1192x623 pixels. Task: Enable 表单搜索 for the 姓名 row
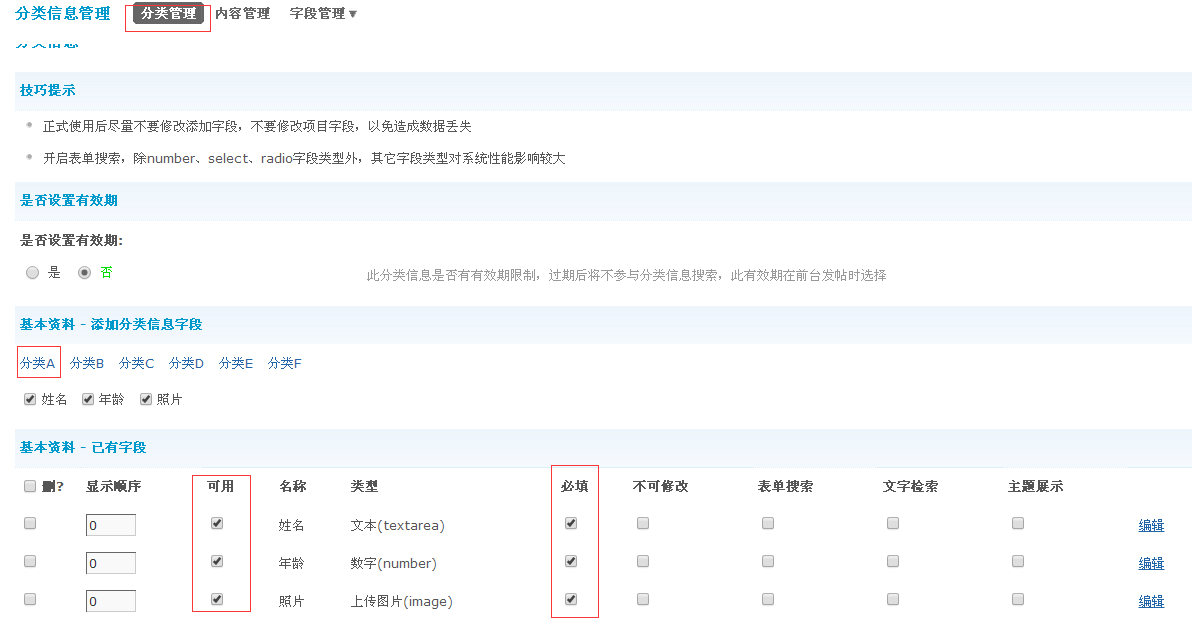point(767,522)
